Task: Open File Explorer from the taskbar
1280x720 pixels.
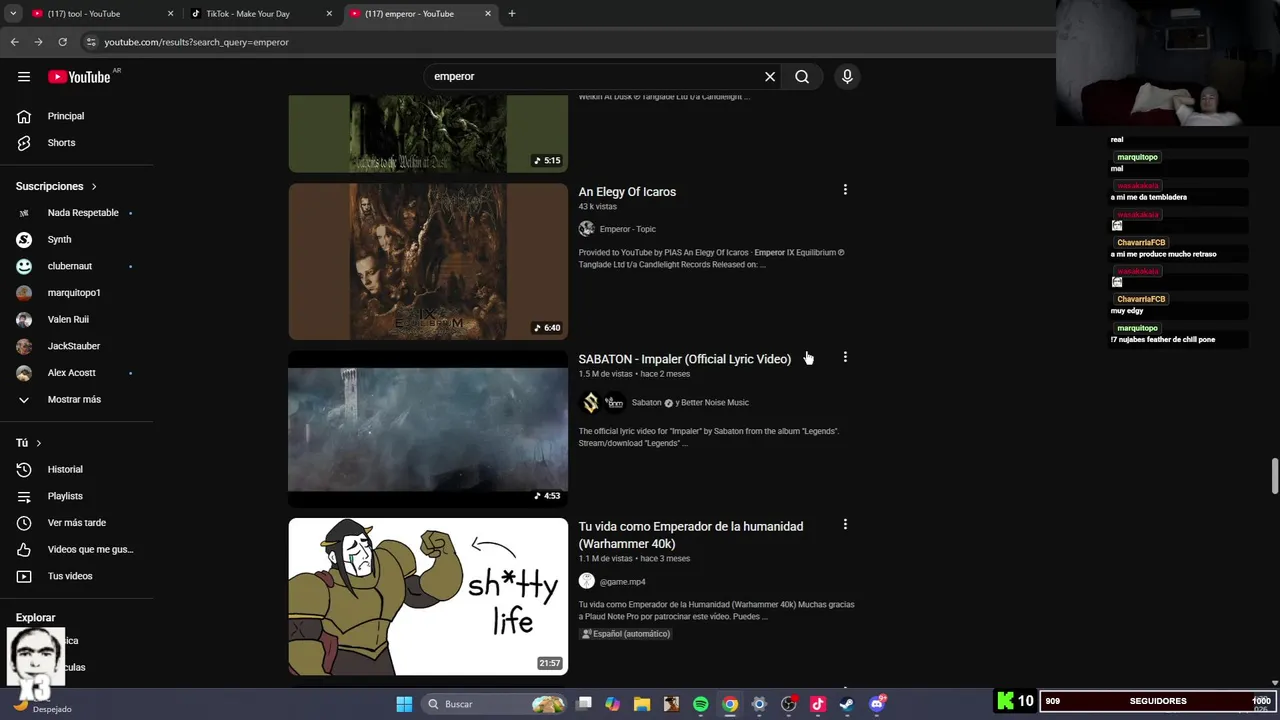Action: pyautogui.click(x=642, y=704)
